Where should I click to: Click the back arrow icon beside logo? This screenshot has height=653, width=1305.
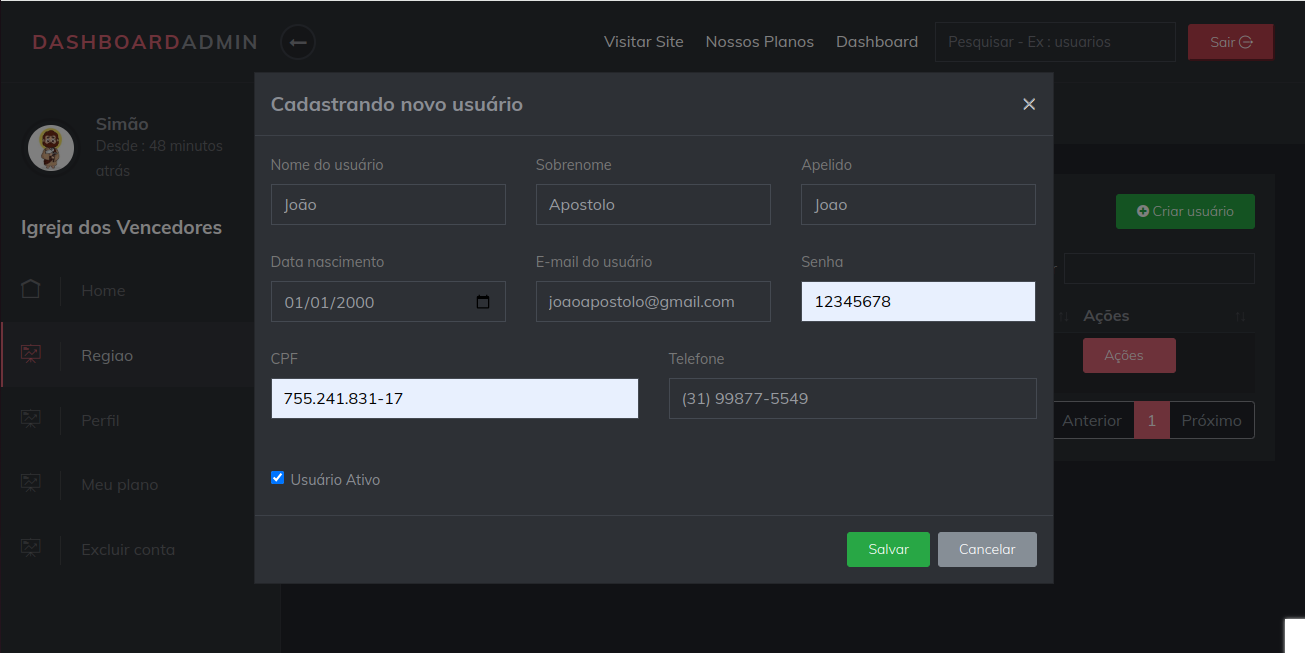click(x=298, y=42)
